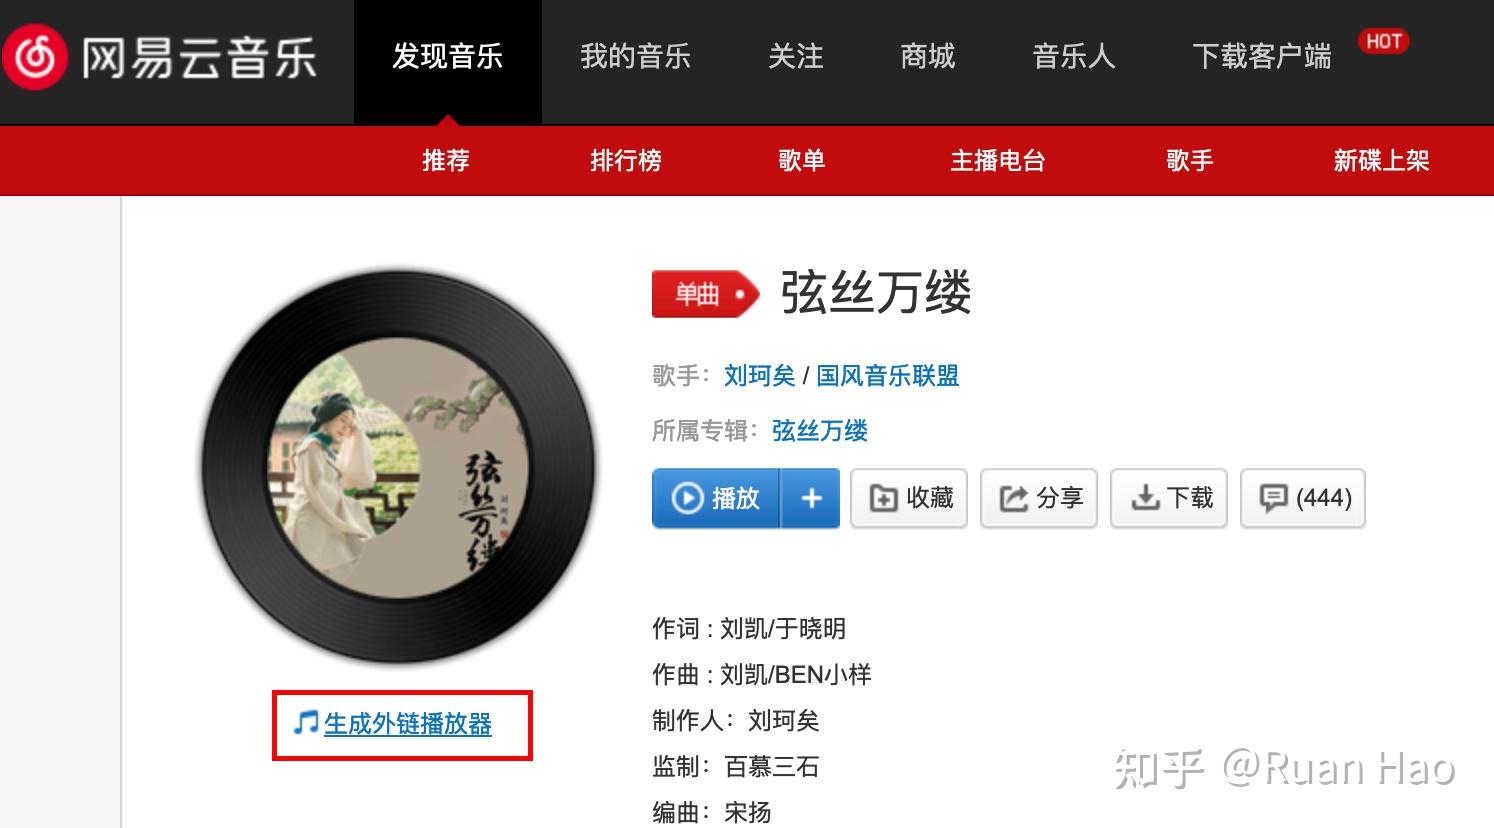Open artist link 国风音乐联盟
The image size is (1494, 828).
click(x=888, y=376)
